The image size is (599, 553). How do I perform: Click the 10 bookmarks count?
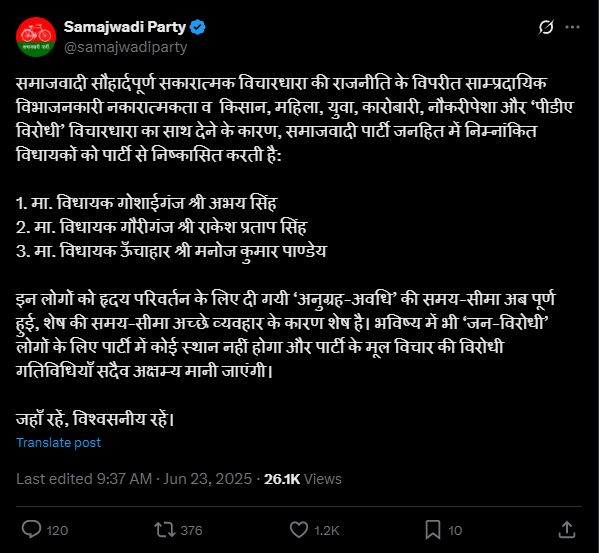point(455,530)
